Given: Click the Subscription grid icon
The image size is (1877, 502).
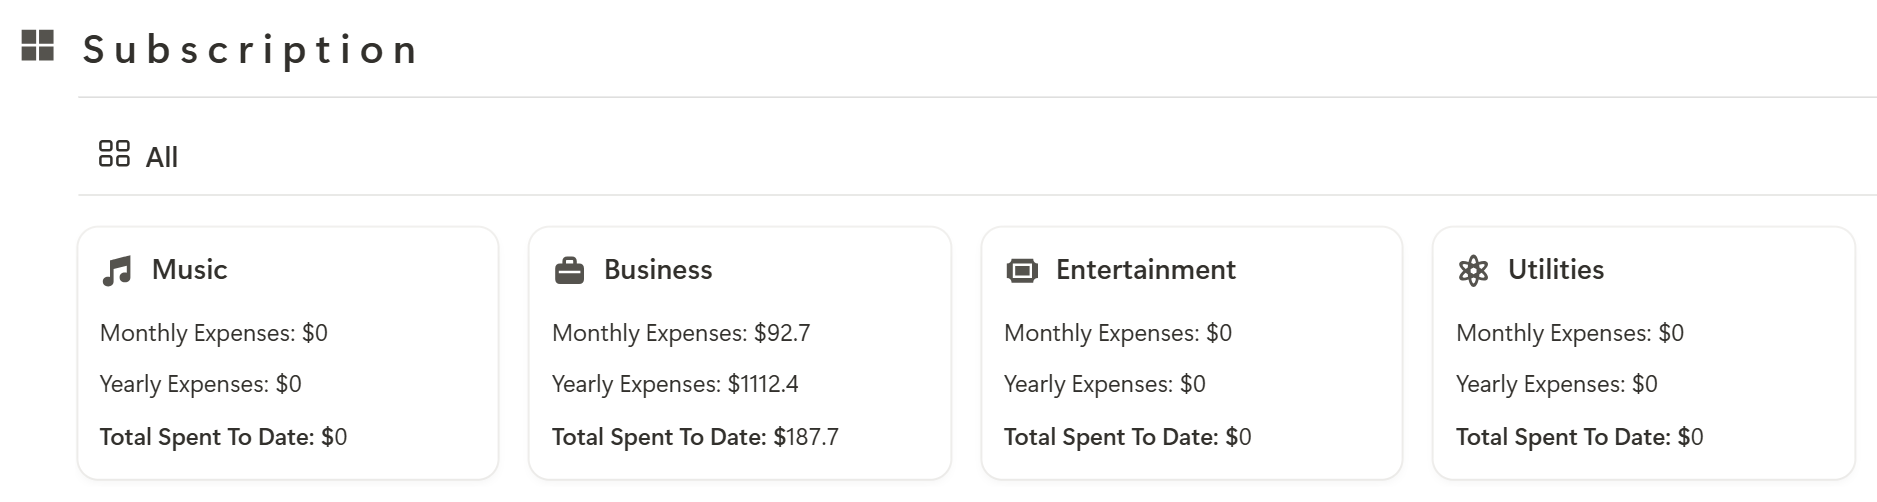Looking at the screenshot, I should (x=38, y=45).
